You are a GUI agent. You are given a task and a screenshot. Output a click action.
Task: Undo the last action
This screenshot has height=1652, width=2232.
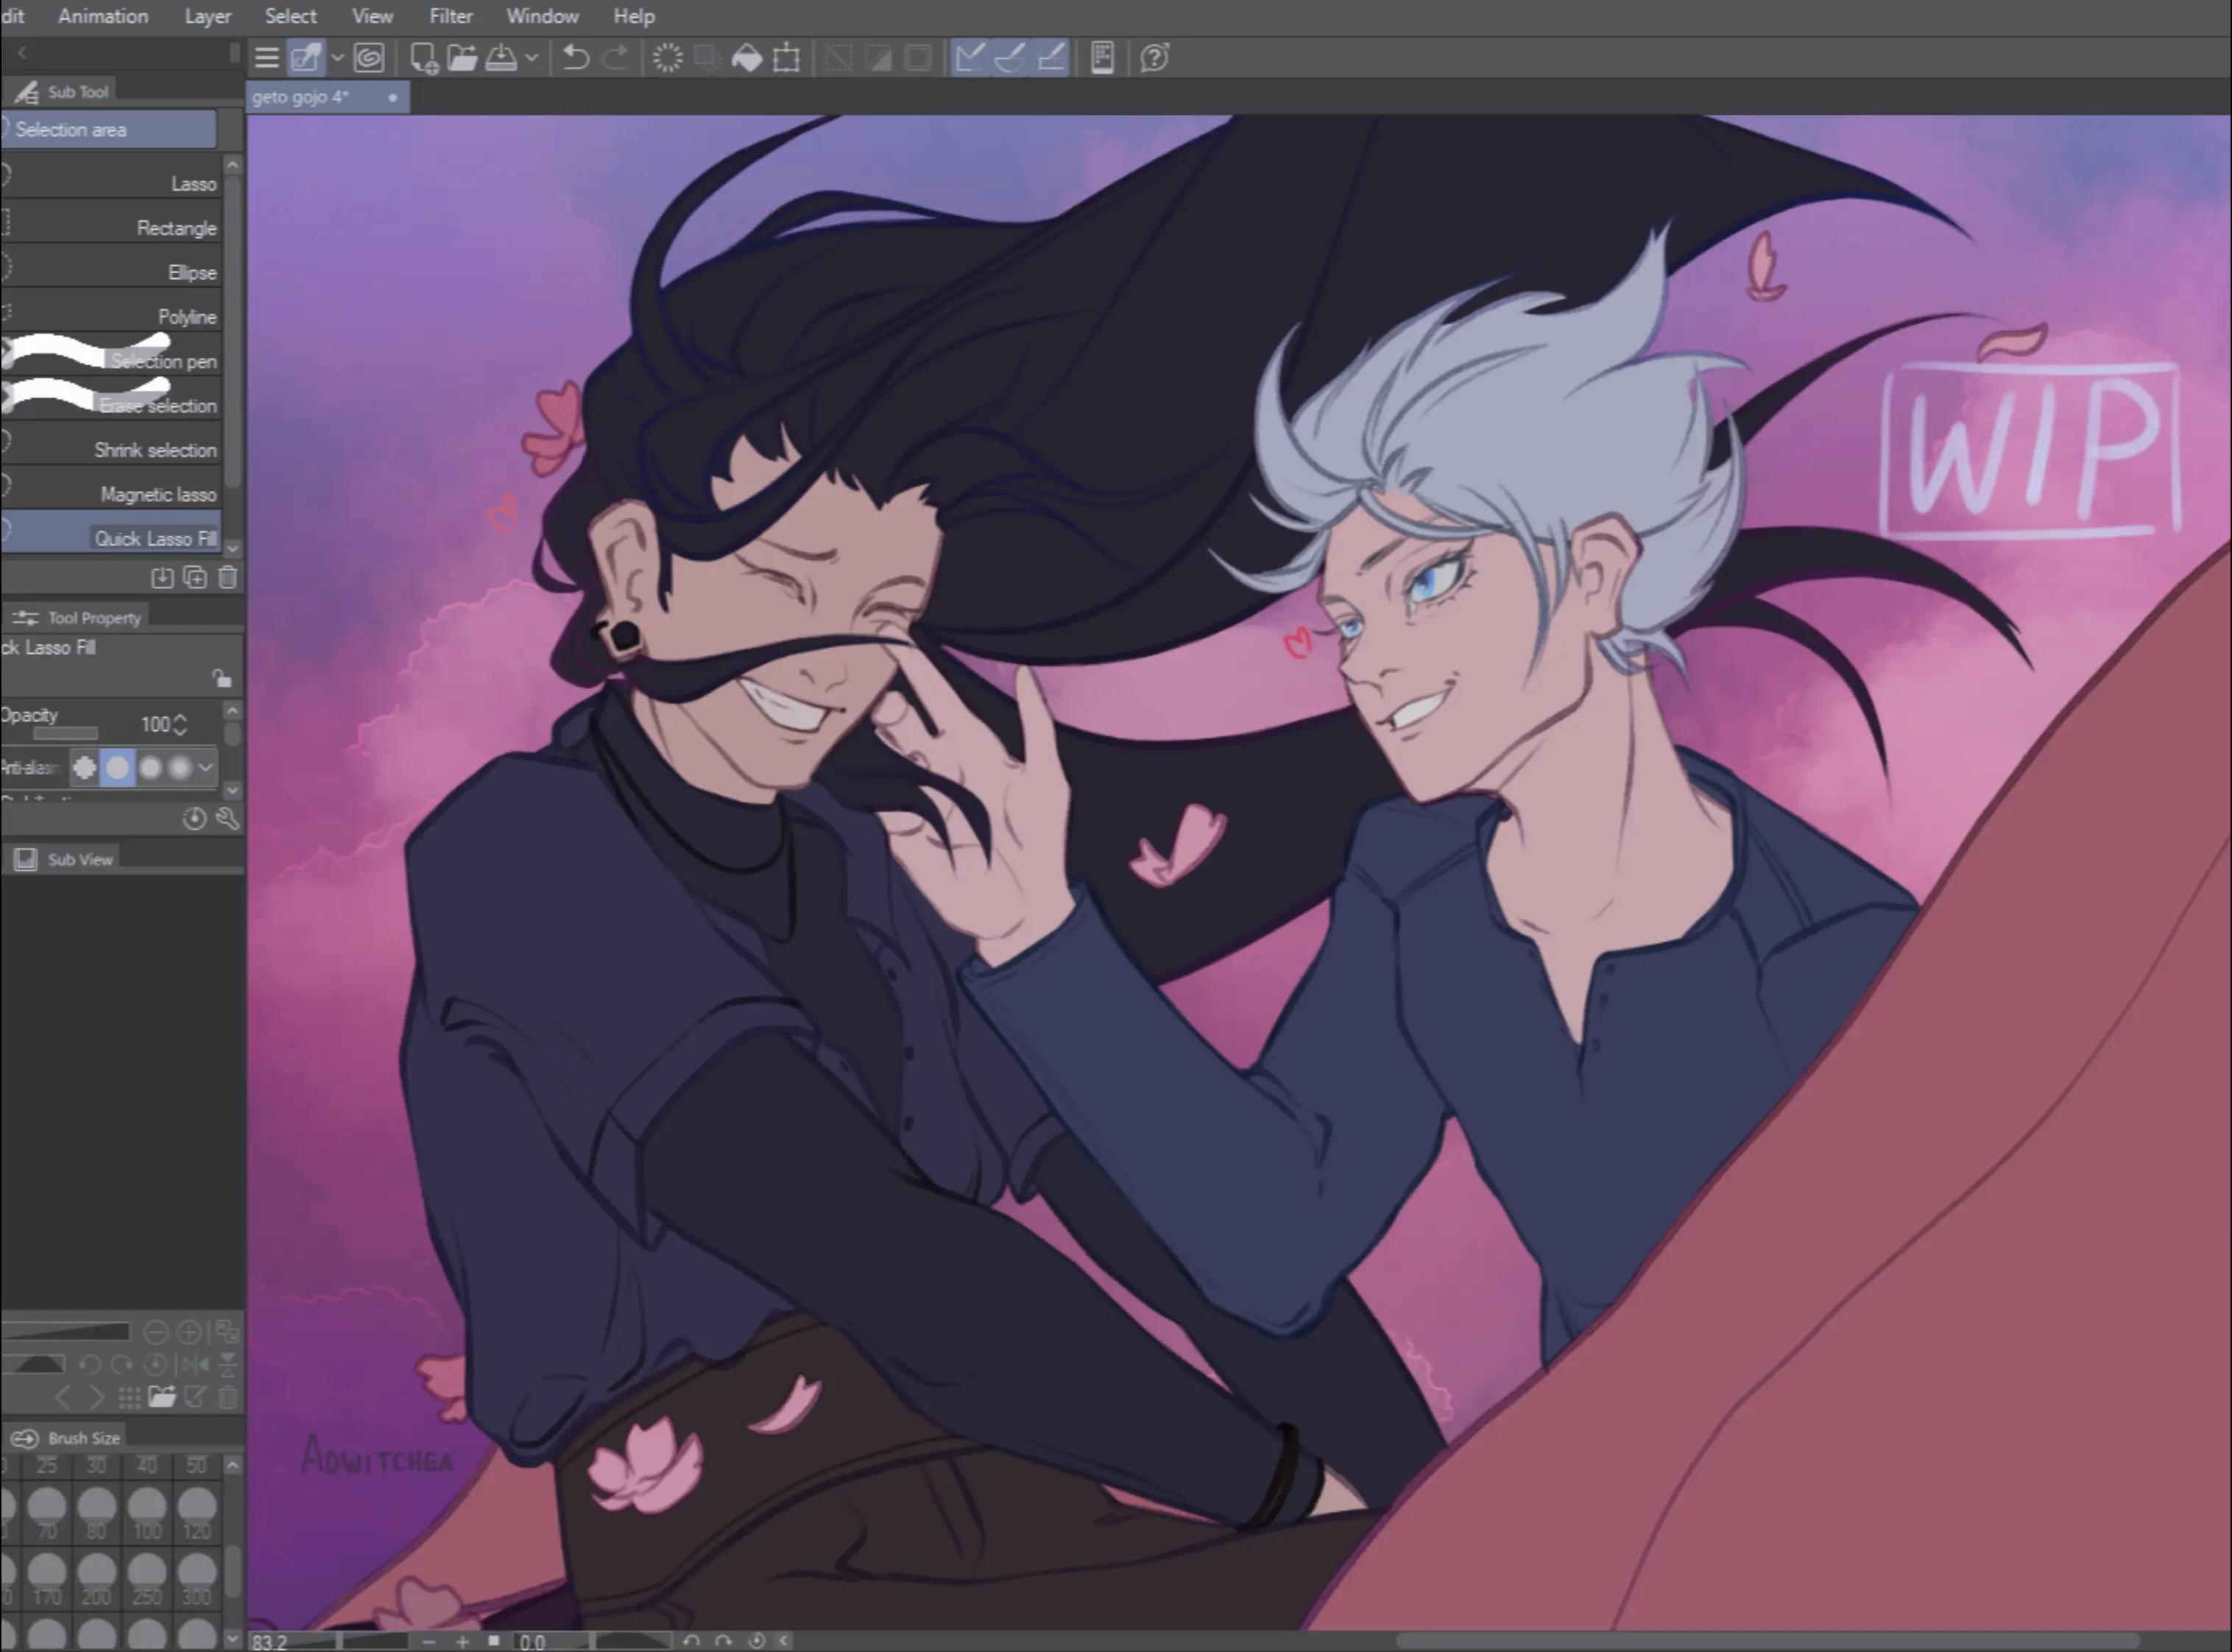click(575, 58)
